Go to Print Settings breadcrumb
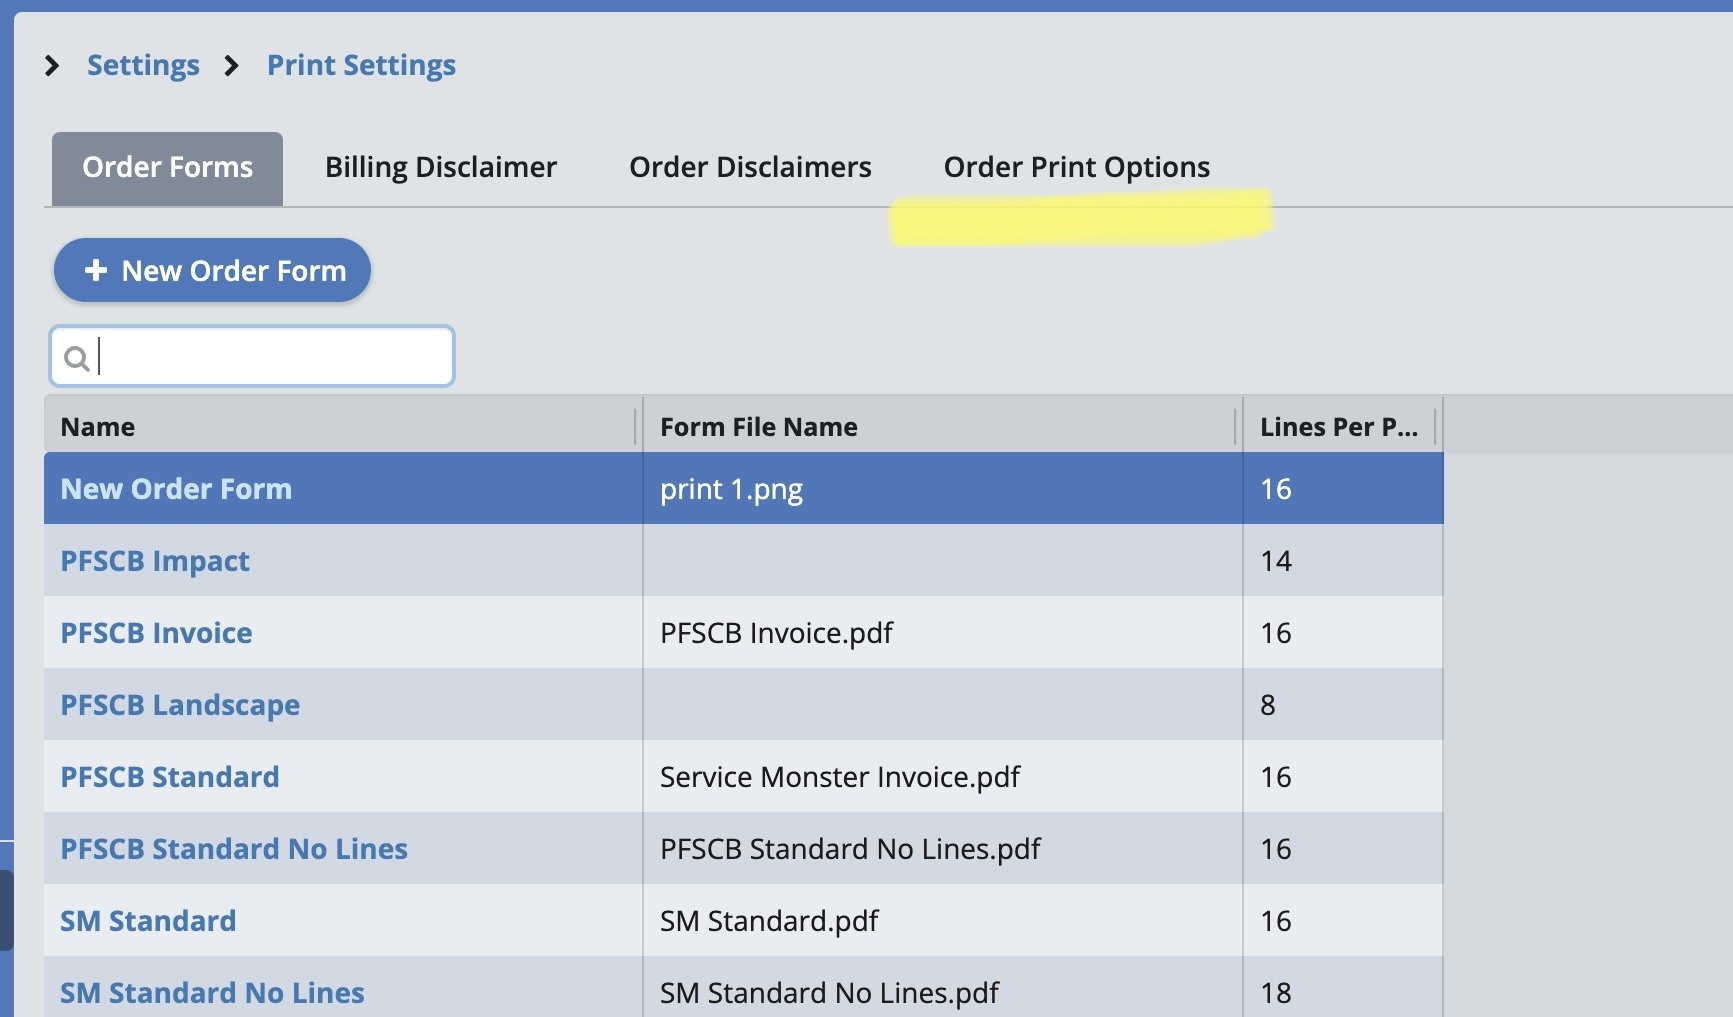This screenshot has width=1733, height=1017. [361, 66]
